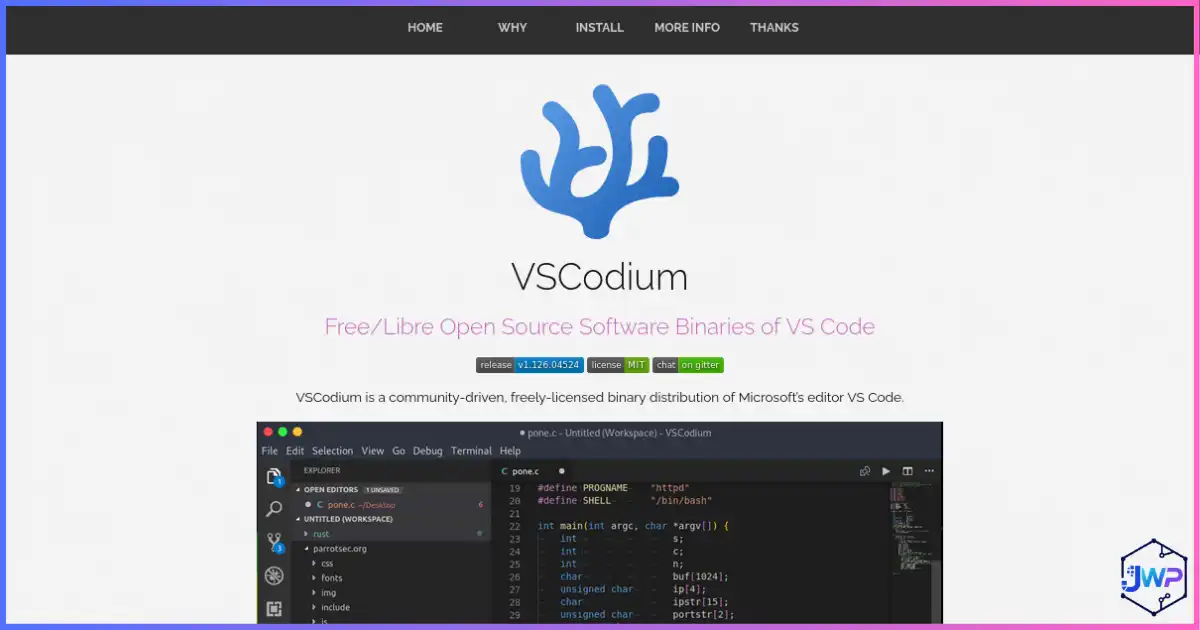Go to HOME in the top navigation
The height and width of the screenshot is (630, 1200).
425,28
